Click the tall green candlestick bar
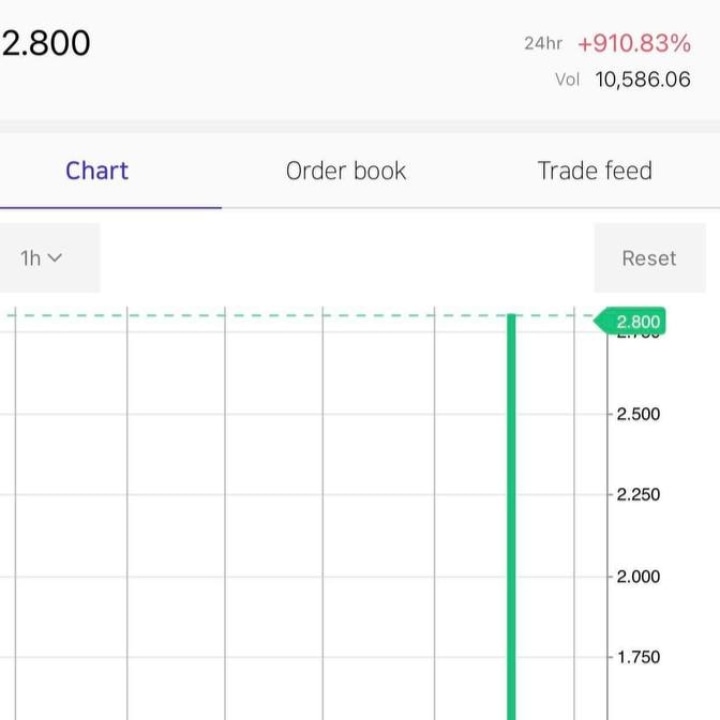The width and height of the screenshot is (720, 720). (x=512, y=517)
